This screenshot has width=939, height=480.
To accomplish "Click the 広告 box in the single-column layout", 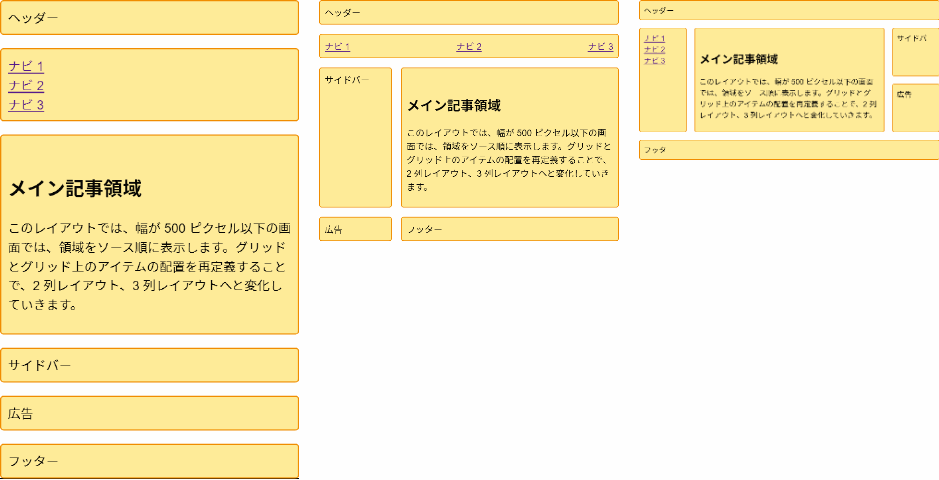I will [149, 413].
